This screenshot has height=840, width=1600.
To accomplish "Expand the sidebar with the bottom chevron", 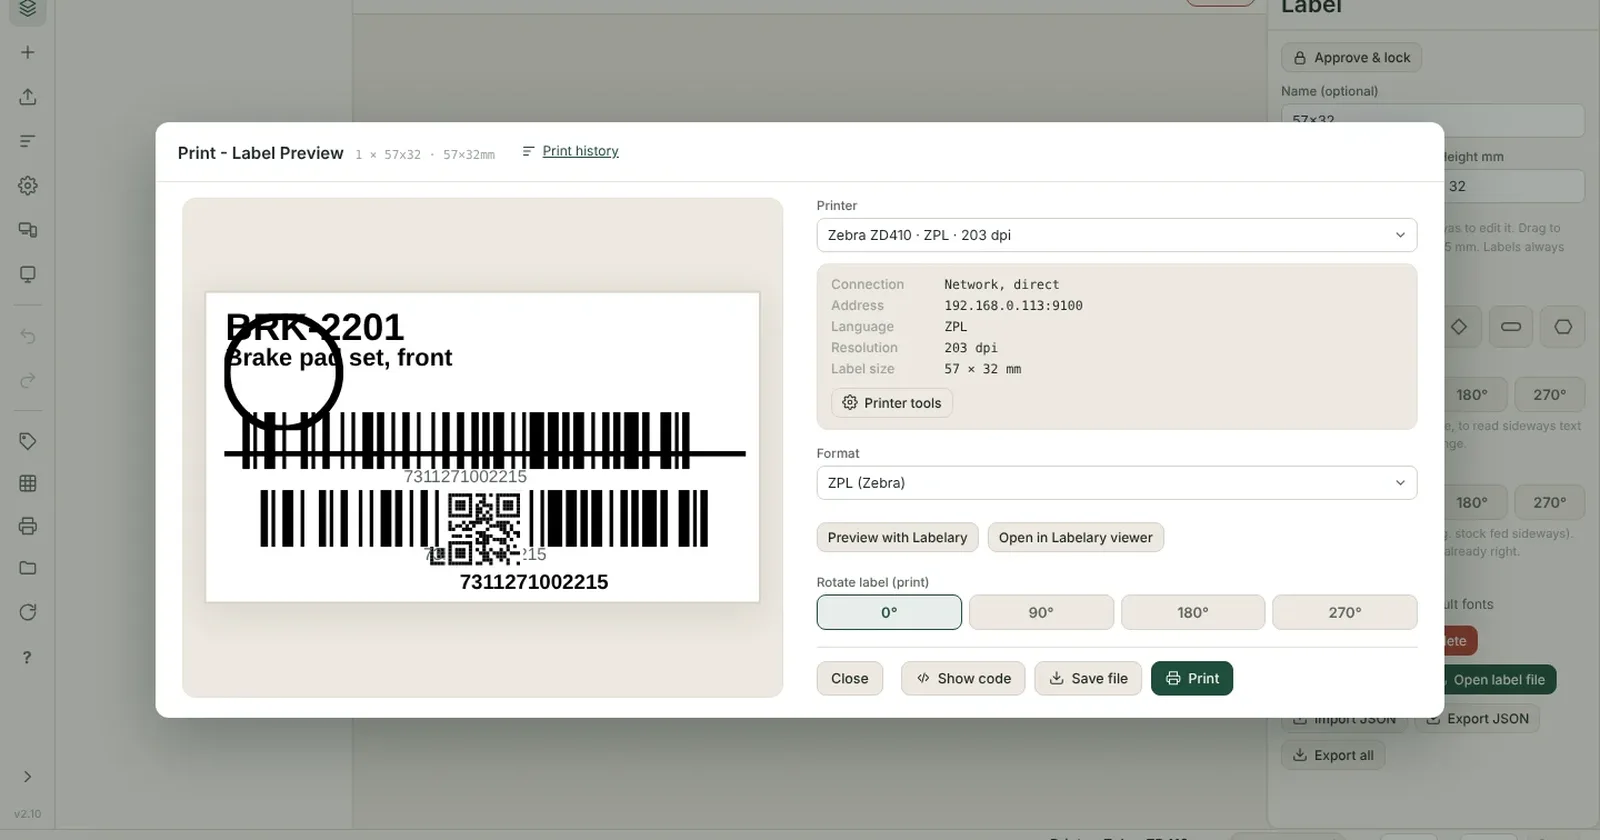I will (28, 777).
